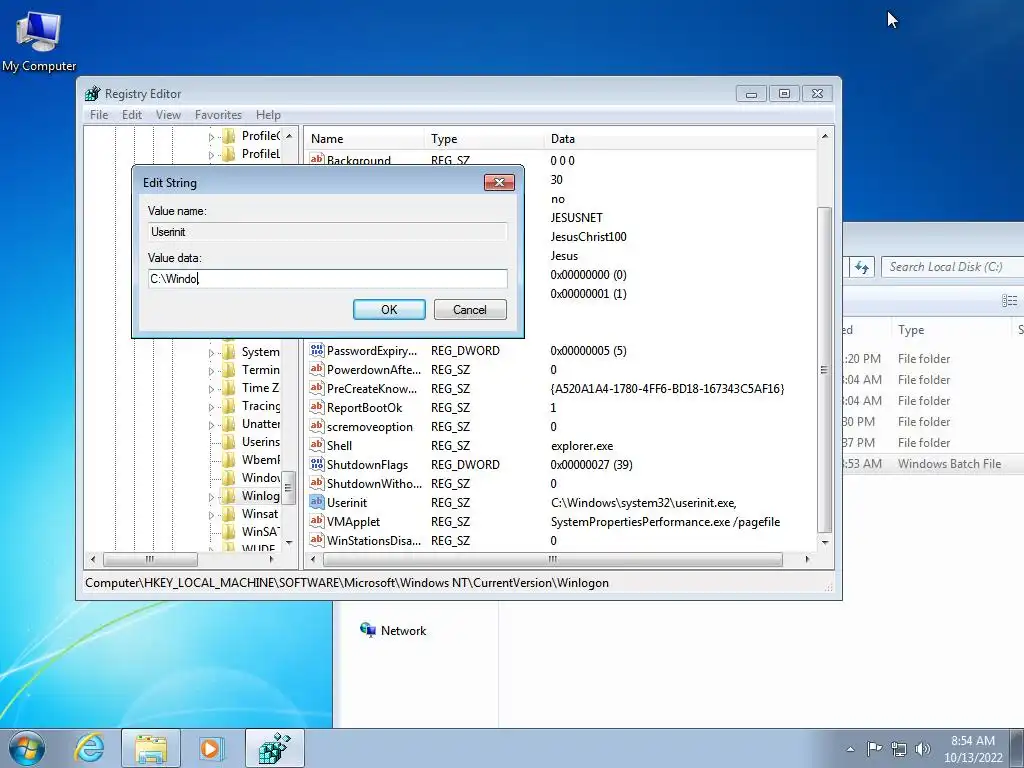
Task: Click the Registry Editor taskbar icon
Action: coord(274,748)
